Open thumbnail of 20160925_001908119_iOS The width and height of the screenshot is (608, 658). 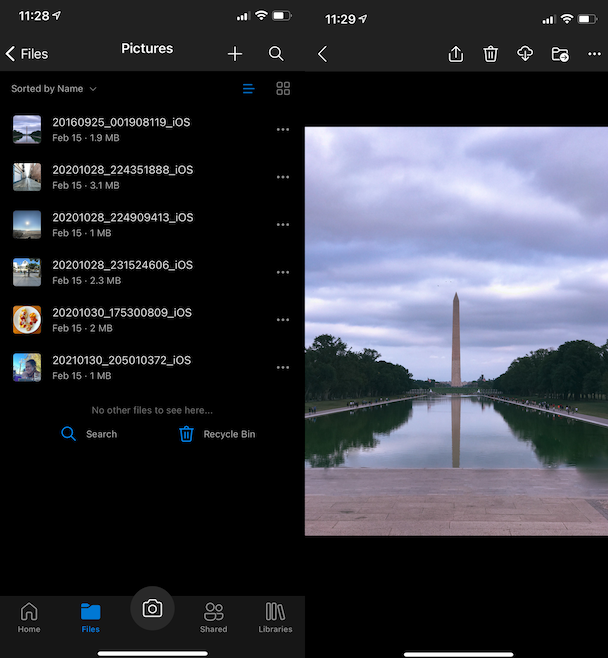coord(27,129)
